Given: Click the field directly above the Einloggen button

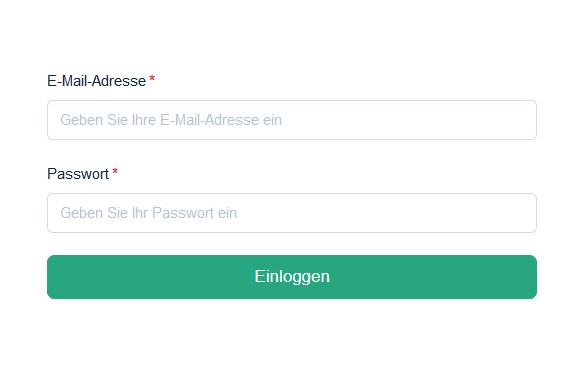Looking at the screenshot, I should [x=292, y=213].
